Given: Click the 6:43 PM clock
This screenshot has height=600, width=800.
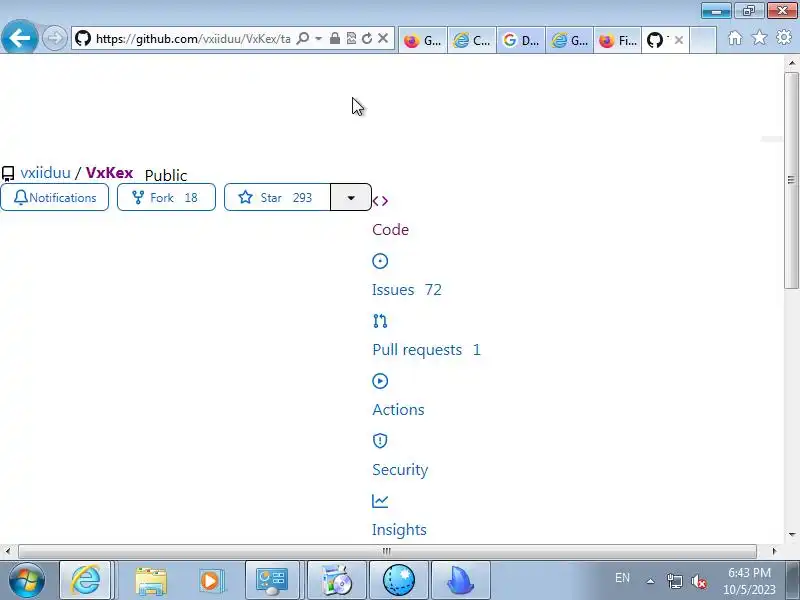Looking at the screenshot, I should pyautogui.click(x=749, y=572).
